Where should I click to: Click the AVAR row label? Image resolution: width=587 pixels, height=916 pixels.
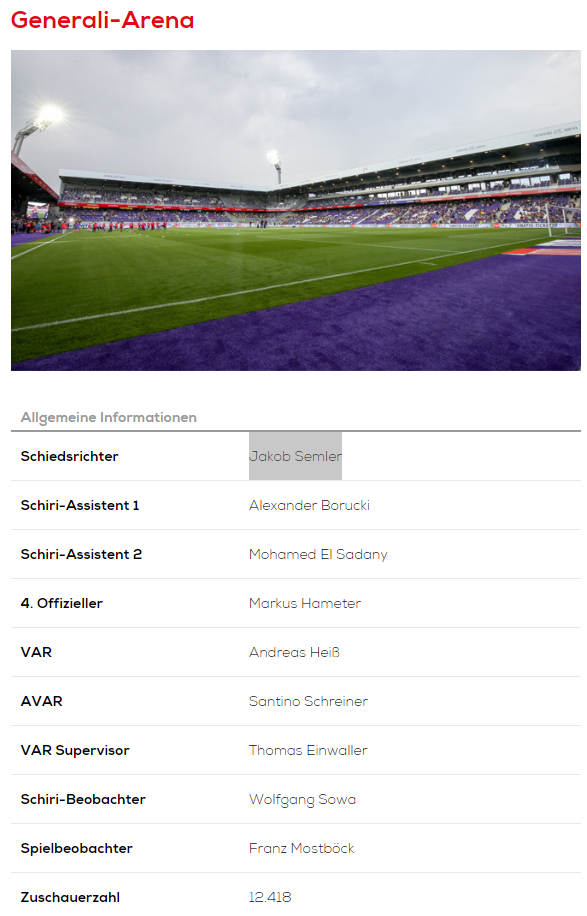(41, 702)
